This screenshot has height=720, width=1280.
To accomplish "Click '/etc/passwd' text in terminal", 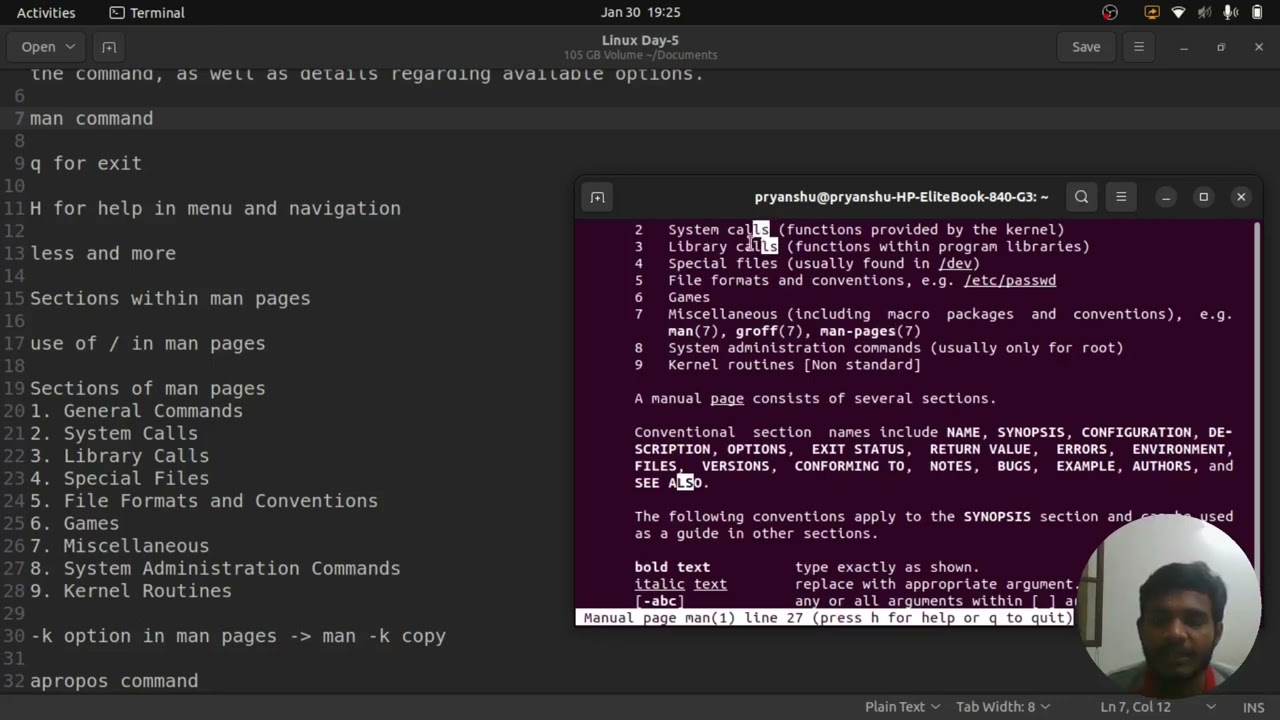I will click(1010, 281).
